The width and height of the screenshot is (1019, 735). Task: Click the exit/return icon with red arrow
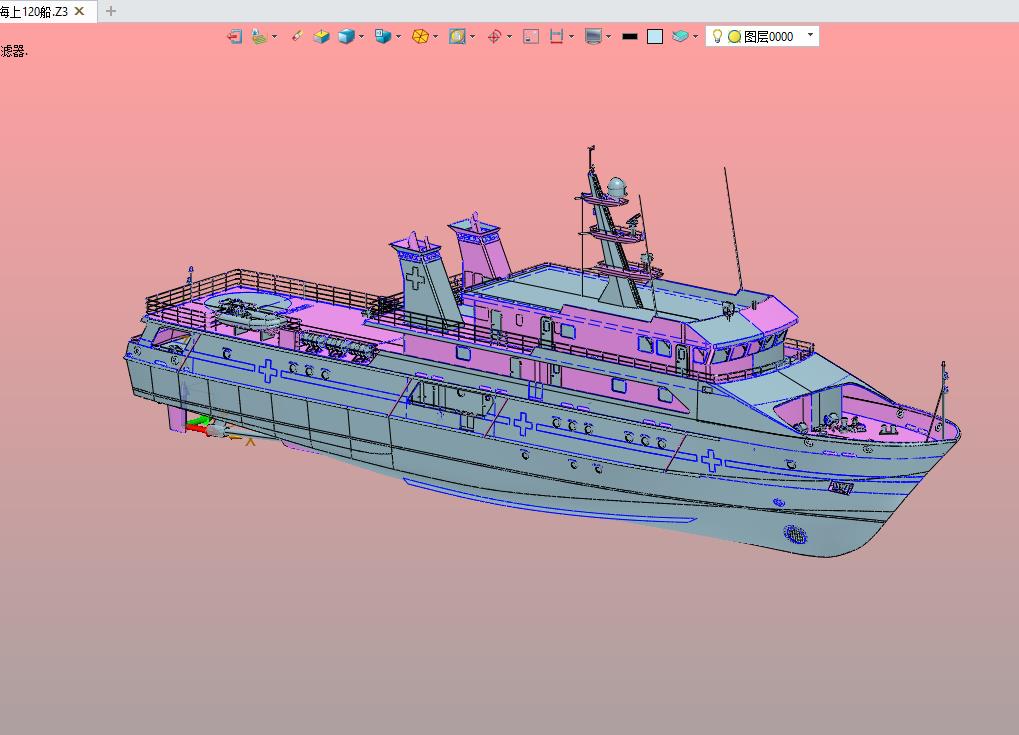pyautogui.click(x=235, y=36)
